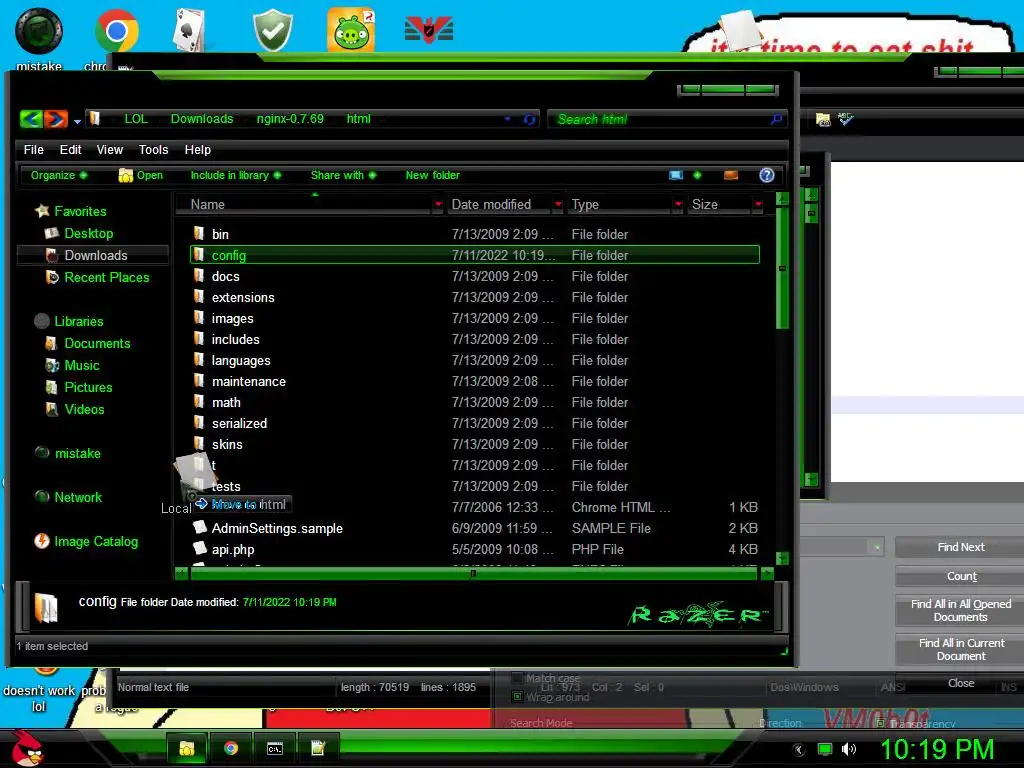
Task: Click the api.php file icon
Action: click(199, 549)
